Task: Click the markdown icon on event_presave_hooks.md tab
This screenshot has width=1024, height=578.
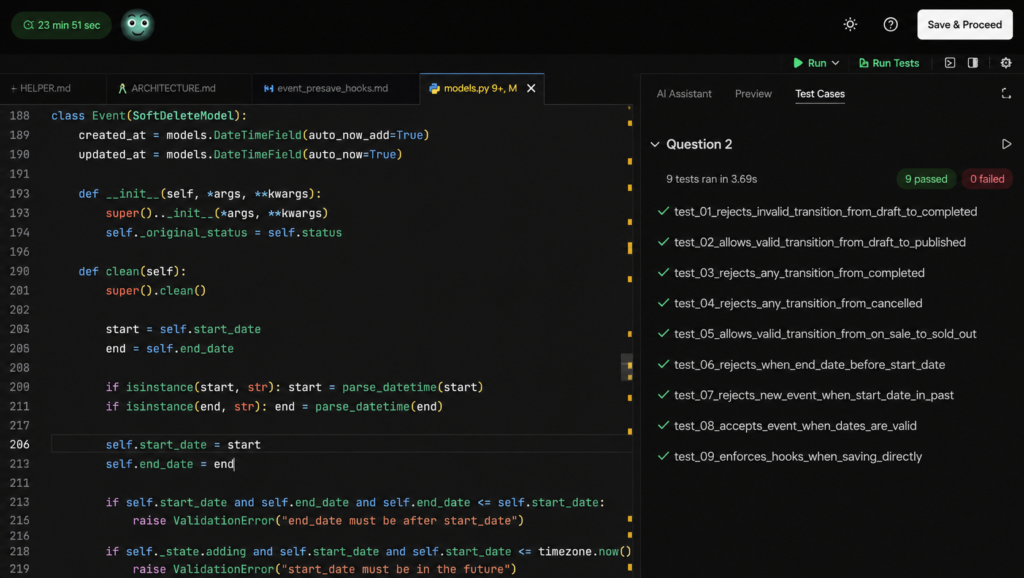Action: pos(268,88)
